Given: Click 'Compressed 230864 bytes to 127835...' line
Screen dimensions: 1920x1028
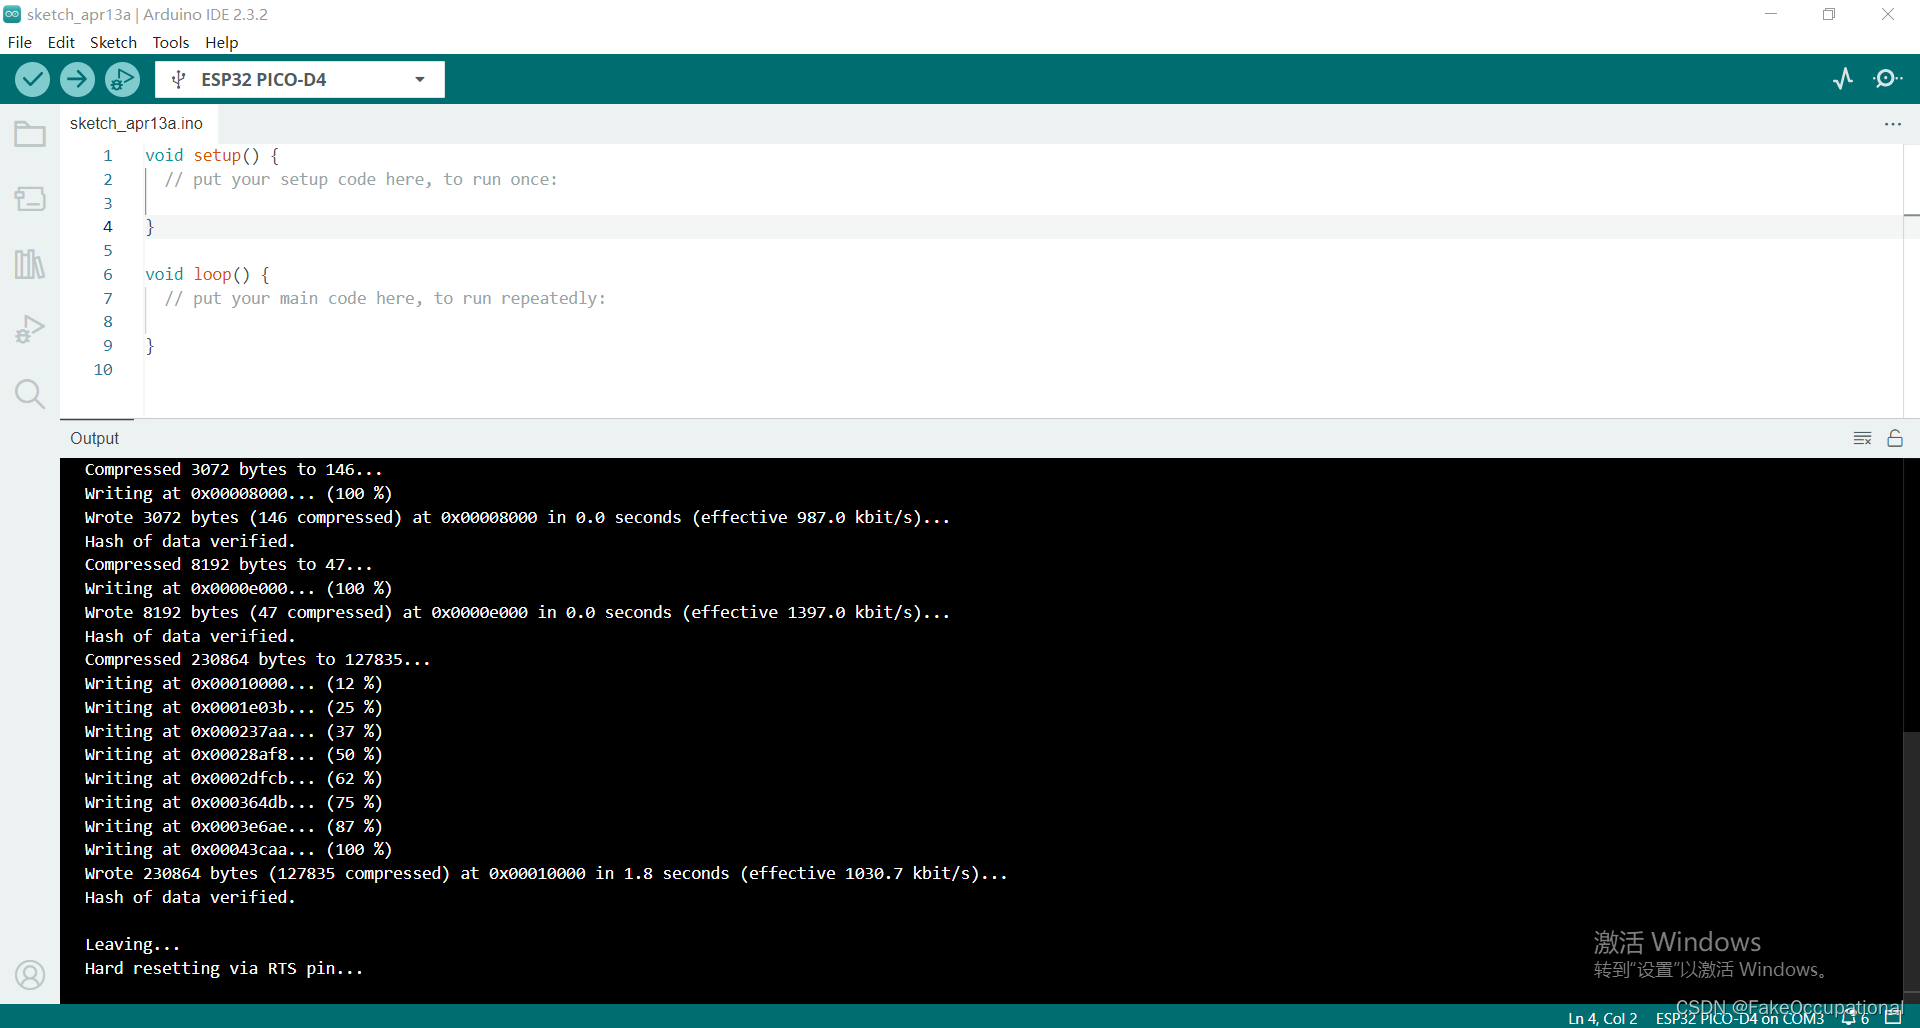Looking at the screenshot, I should (x=257, y=660).
